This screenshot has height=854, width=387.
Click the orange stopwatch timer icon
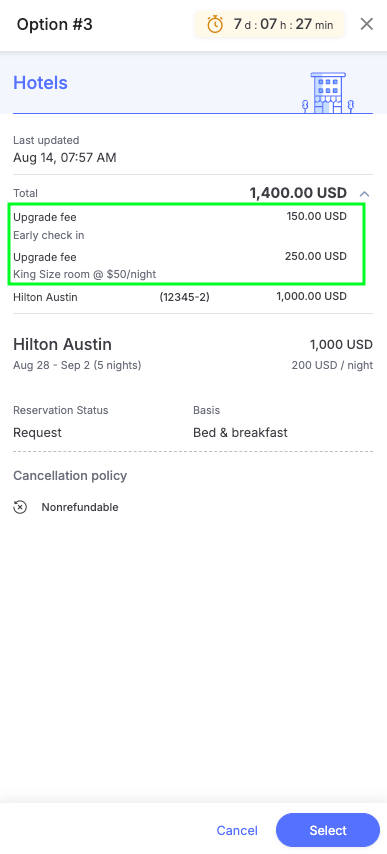click(216, 25)
